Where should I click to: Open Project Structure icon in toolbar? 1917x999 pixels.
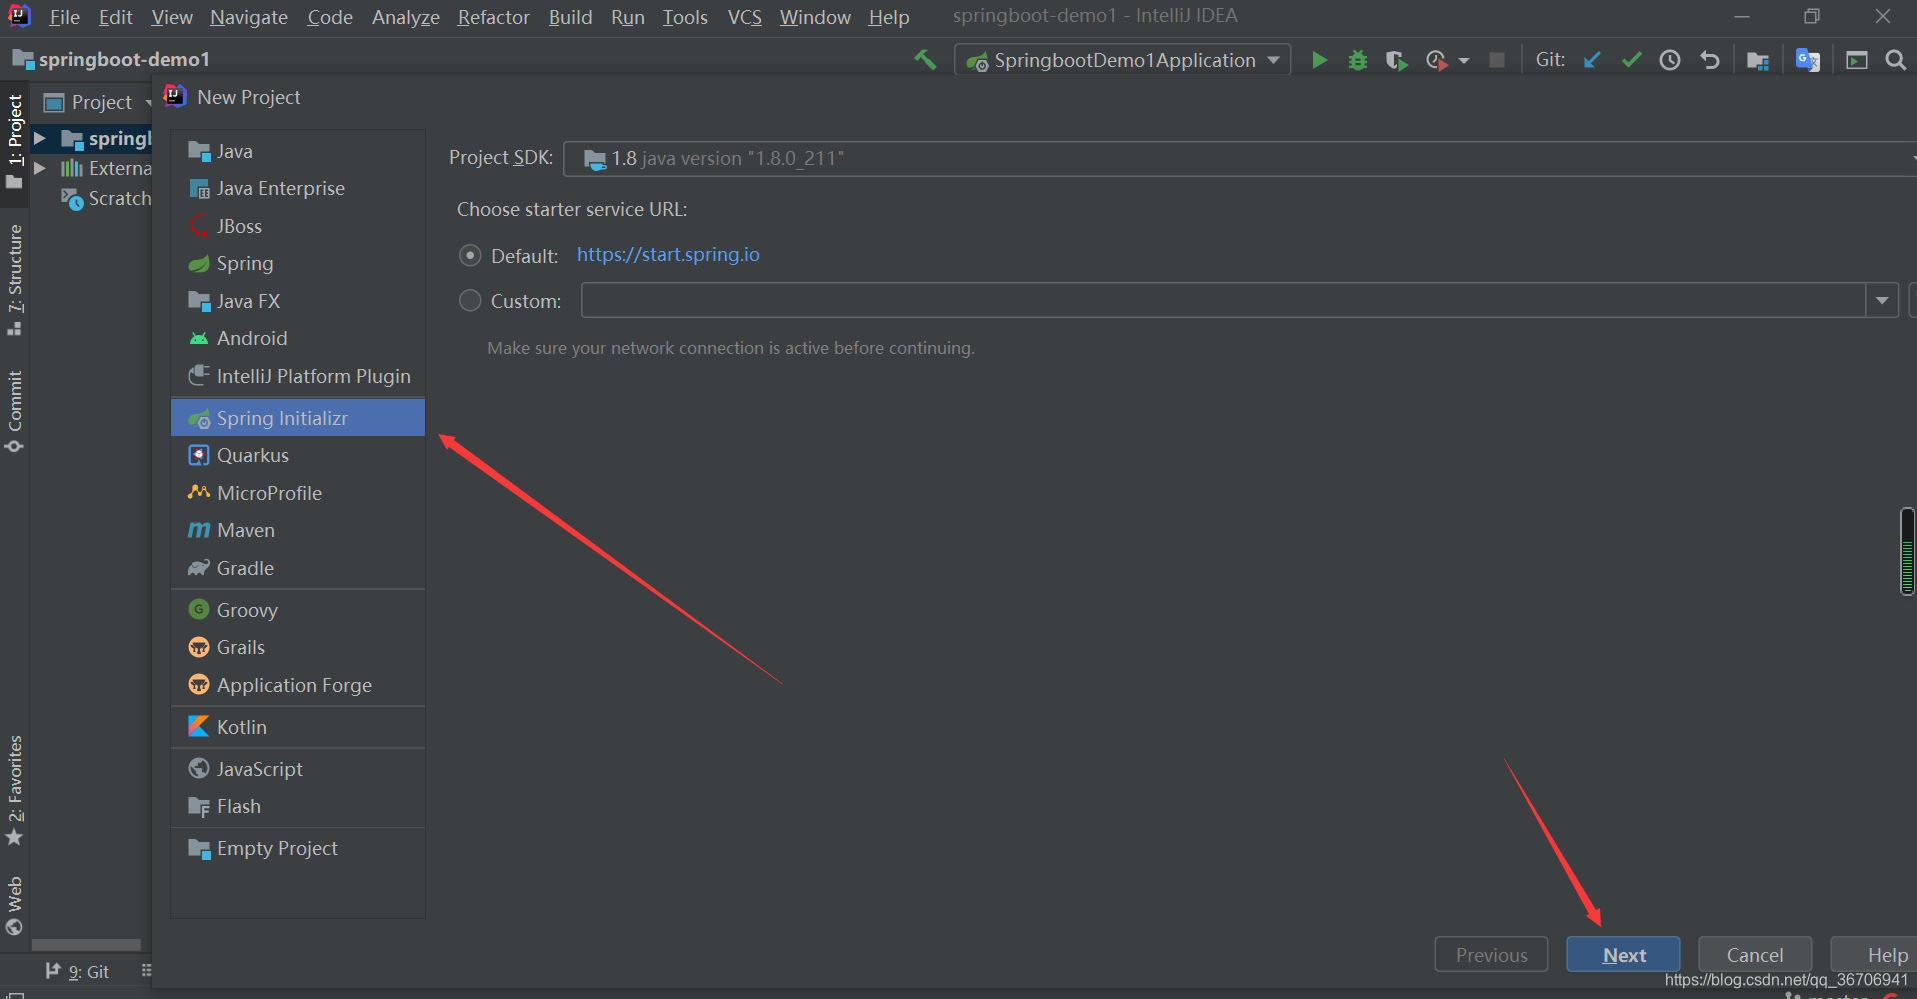point(1758,60)
